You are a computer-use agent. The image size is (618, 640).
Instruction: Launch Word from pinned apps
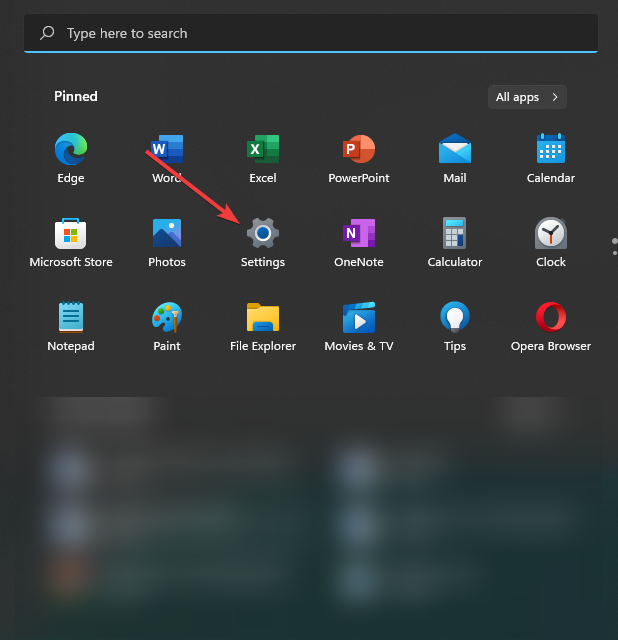pos(167,149)
